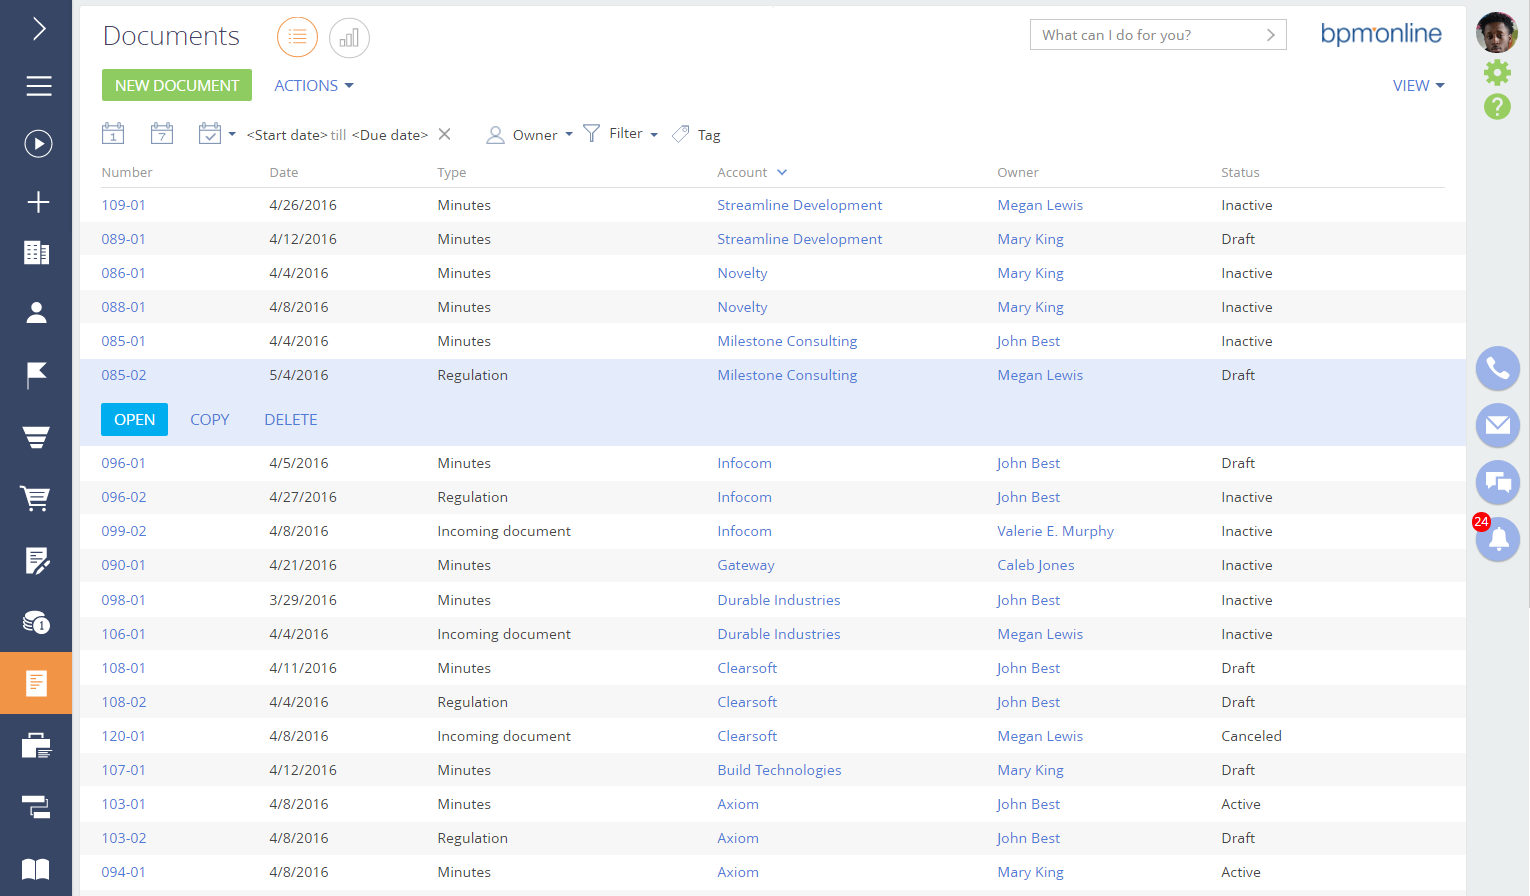Image resolution: width=1530 pixels, height=896 pixels.
Task: Click the NEW DOCUMENT button
Action: 177,86
